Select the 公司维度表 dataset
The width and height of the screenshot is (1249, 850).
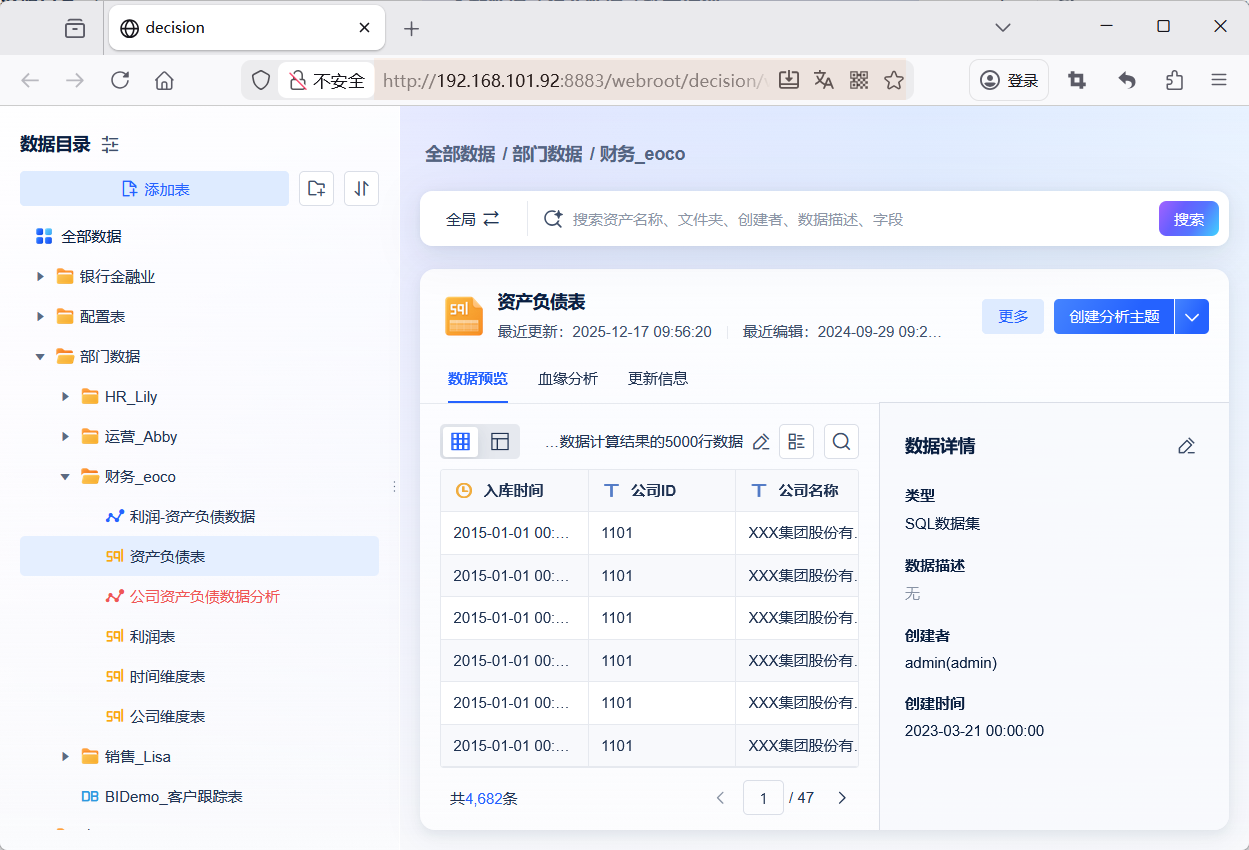coord(168,716)
